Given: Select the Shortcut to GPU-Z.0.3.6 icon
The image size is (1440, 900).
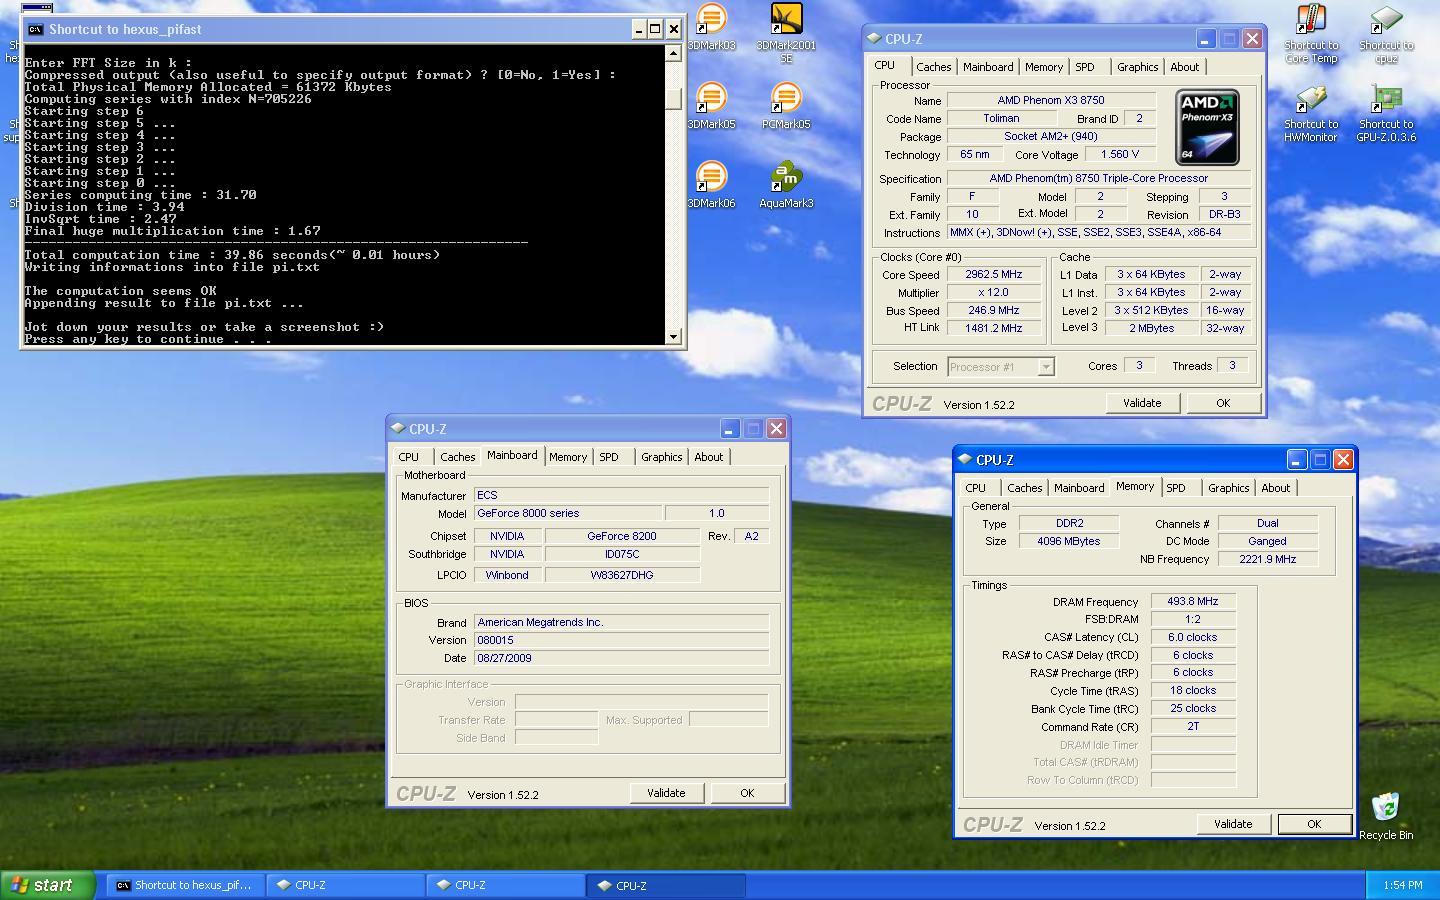Looking at the screenshot, I should 1386,113.
